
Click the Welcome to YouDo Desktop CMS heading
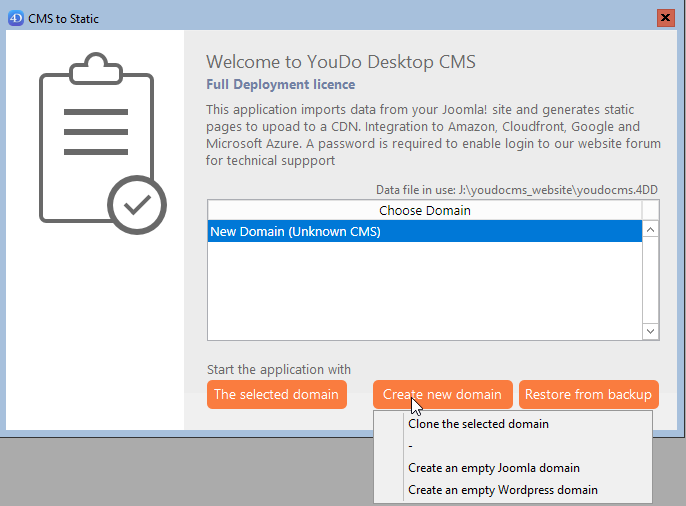click(341, 62)
